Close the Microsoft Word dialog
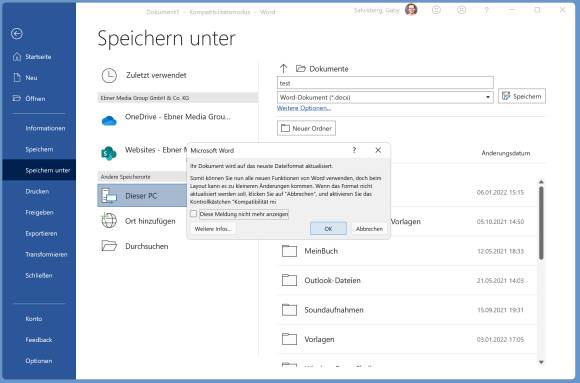580x383 pixels. pos(378,150)
